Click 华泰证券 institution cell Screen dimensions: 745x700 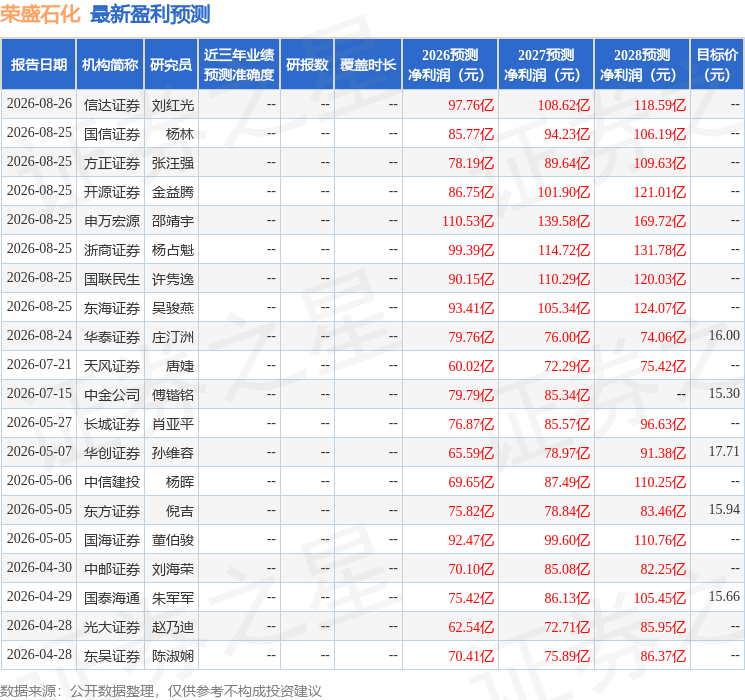[112, 337]
